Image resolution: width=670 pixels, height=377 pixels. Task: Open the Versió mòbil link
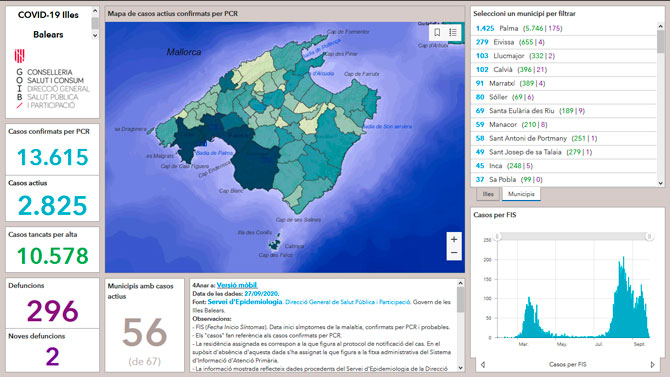pyautogui.click(x=237, y=285)
